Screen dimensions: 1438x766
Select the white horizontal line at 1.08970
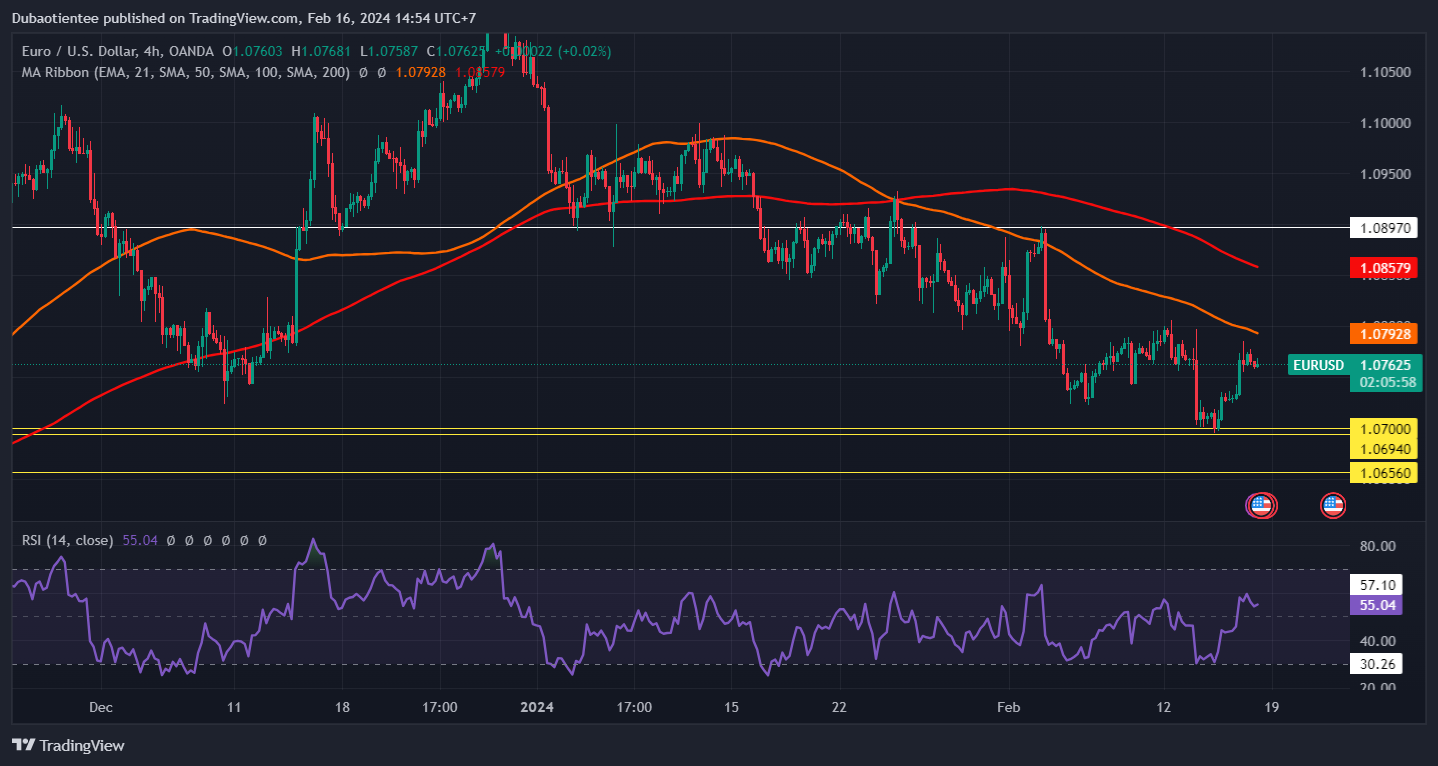pyautogui.click(x=680, y=228)
